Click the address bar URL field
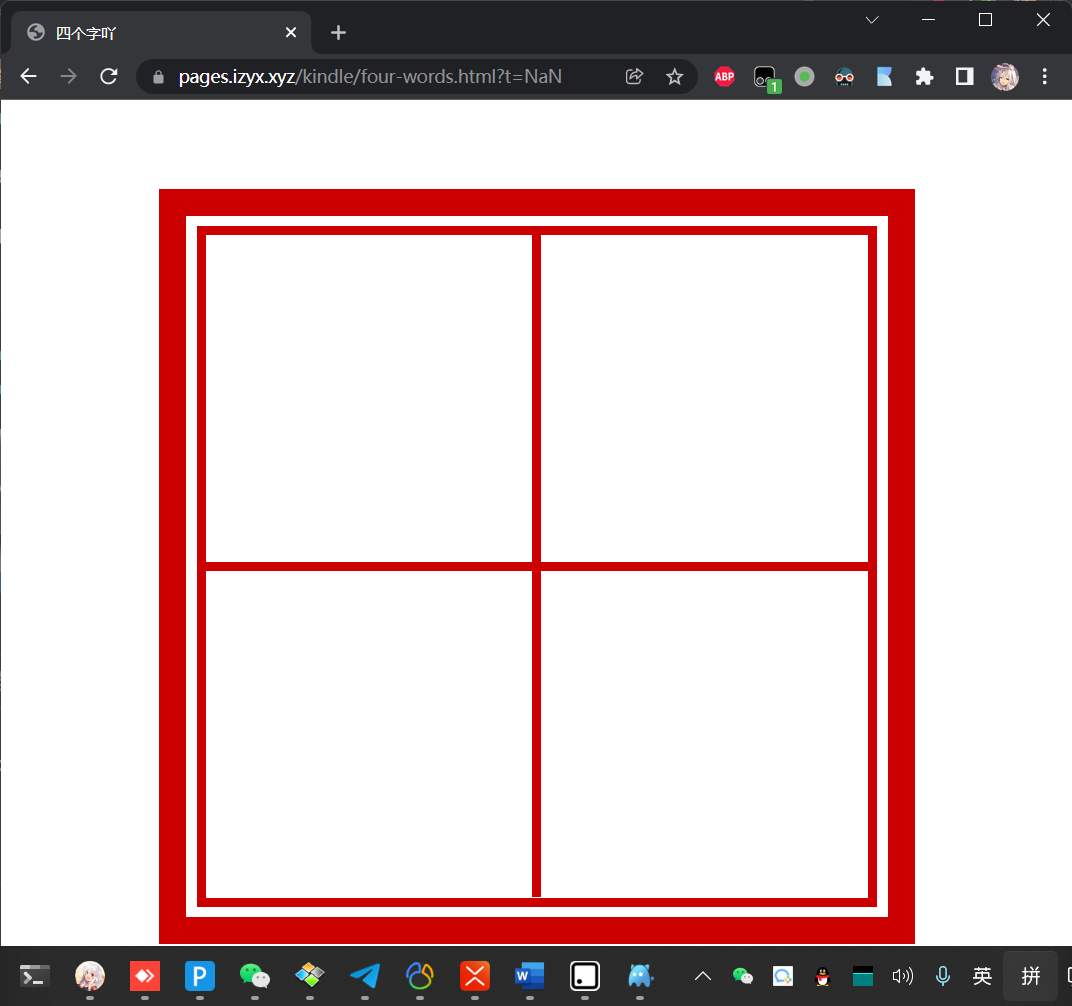1072x1006 pixels. tap(390, 77)
